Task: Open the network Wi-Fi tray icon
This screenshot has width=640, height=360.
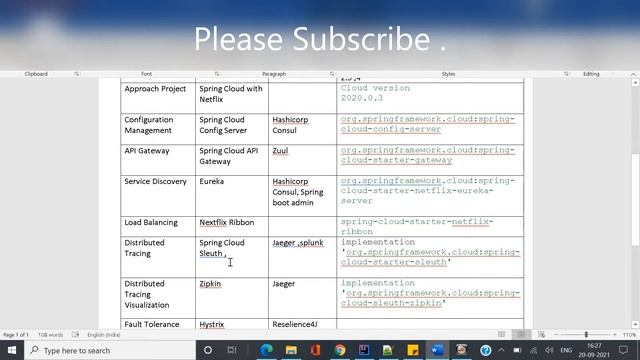Action: [533, 350]
